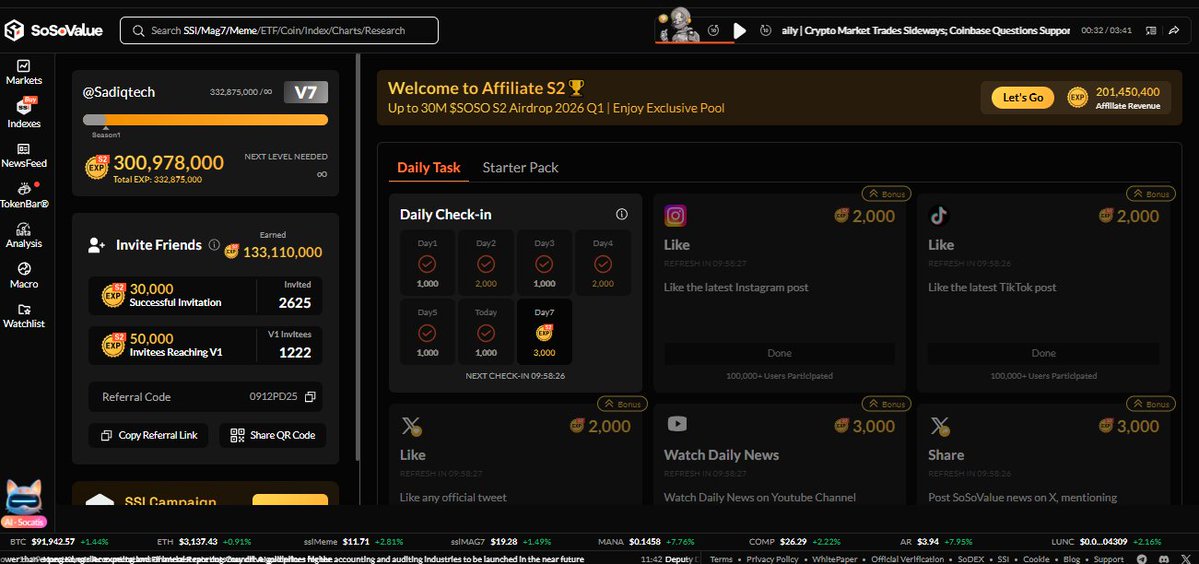Click the ssiMeme $11.71 ticker
The height and width of the screenshot is (564, 1199).
[x=351, y=542]
